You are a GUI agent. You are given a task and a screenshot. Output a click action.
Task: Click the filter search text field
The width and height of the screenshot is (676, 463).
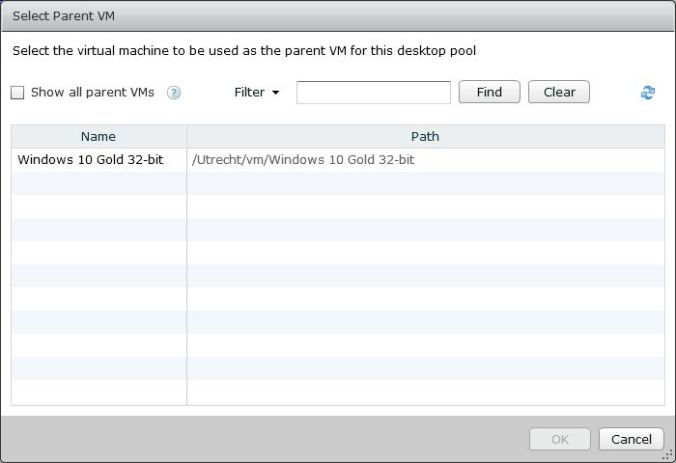(x=373, y=92)
